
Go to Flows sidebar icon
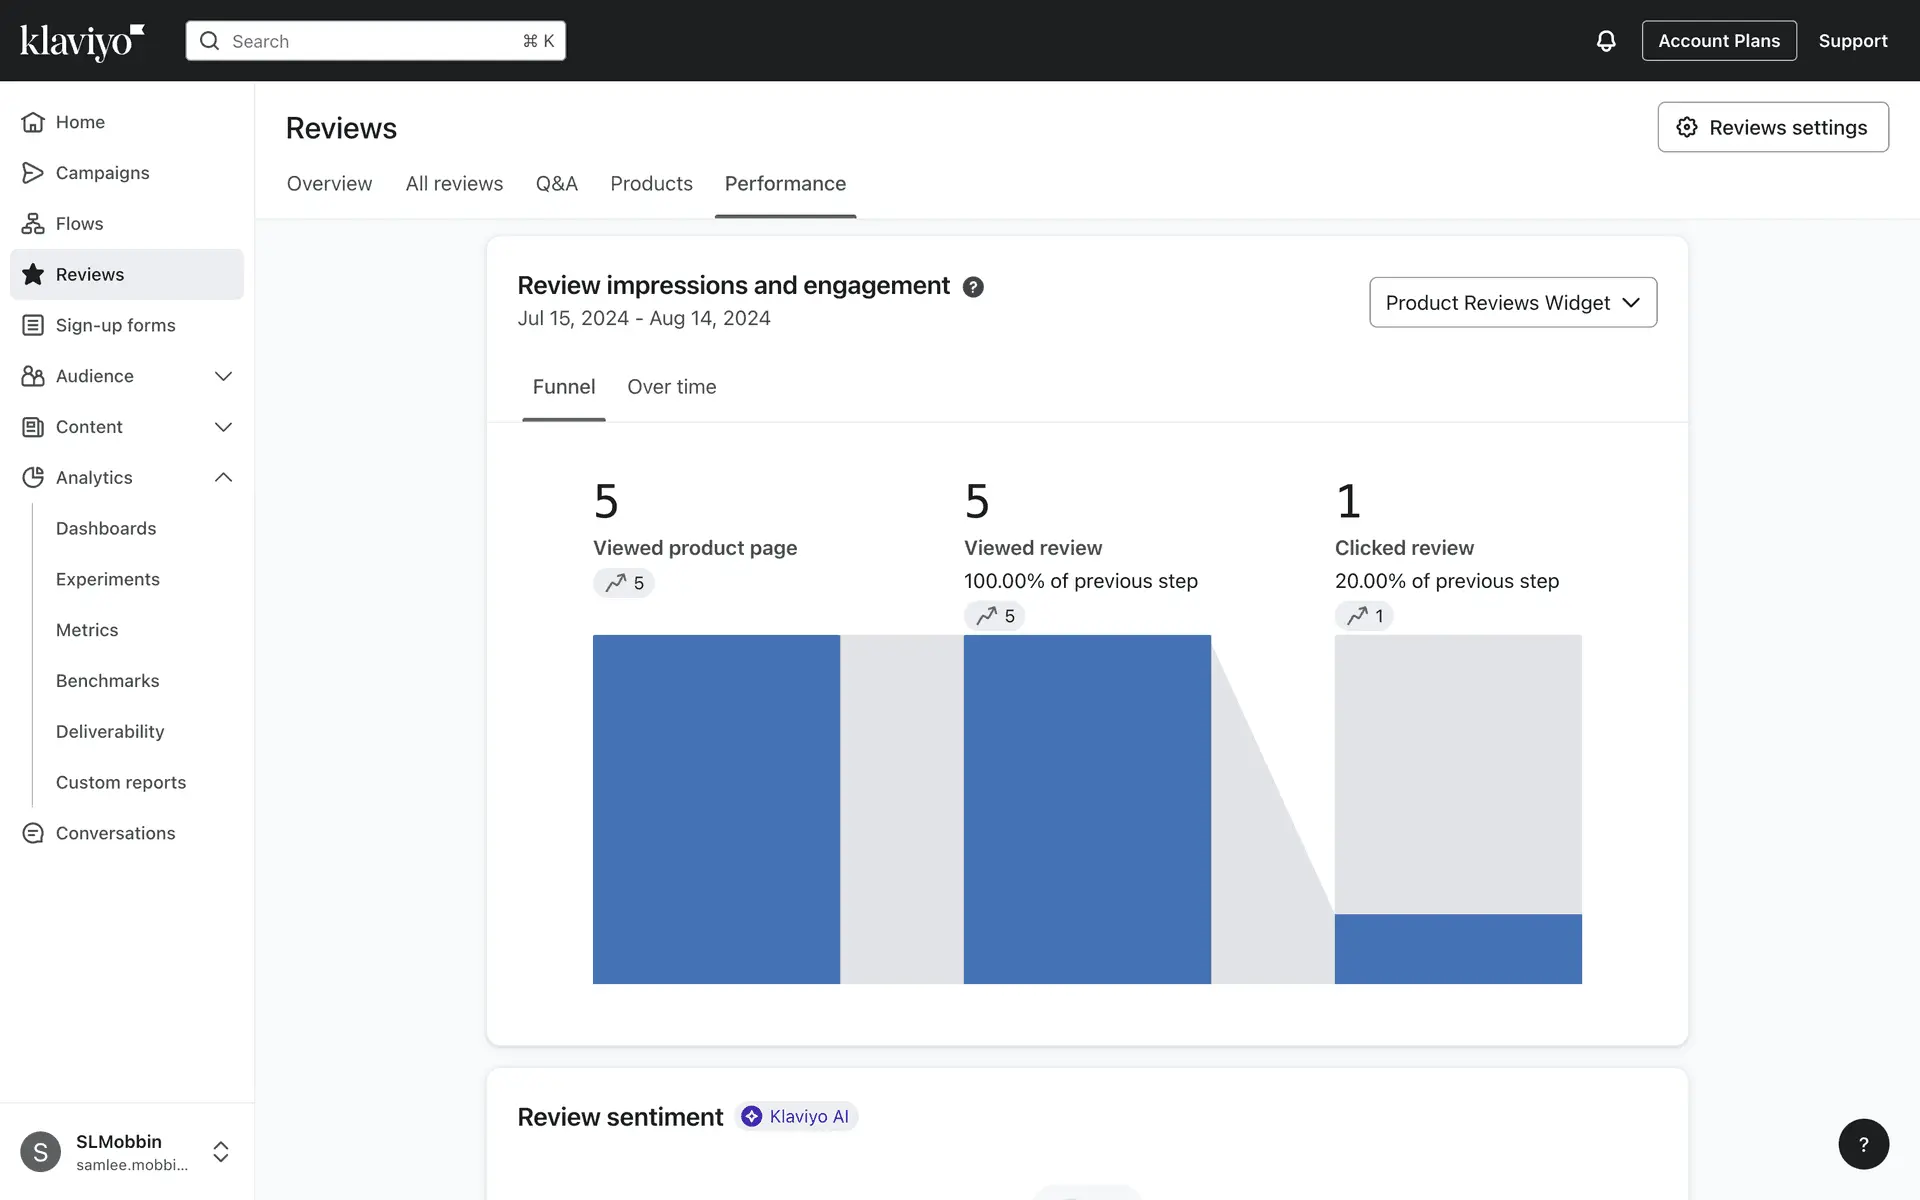(x=33, y=224)
